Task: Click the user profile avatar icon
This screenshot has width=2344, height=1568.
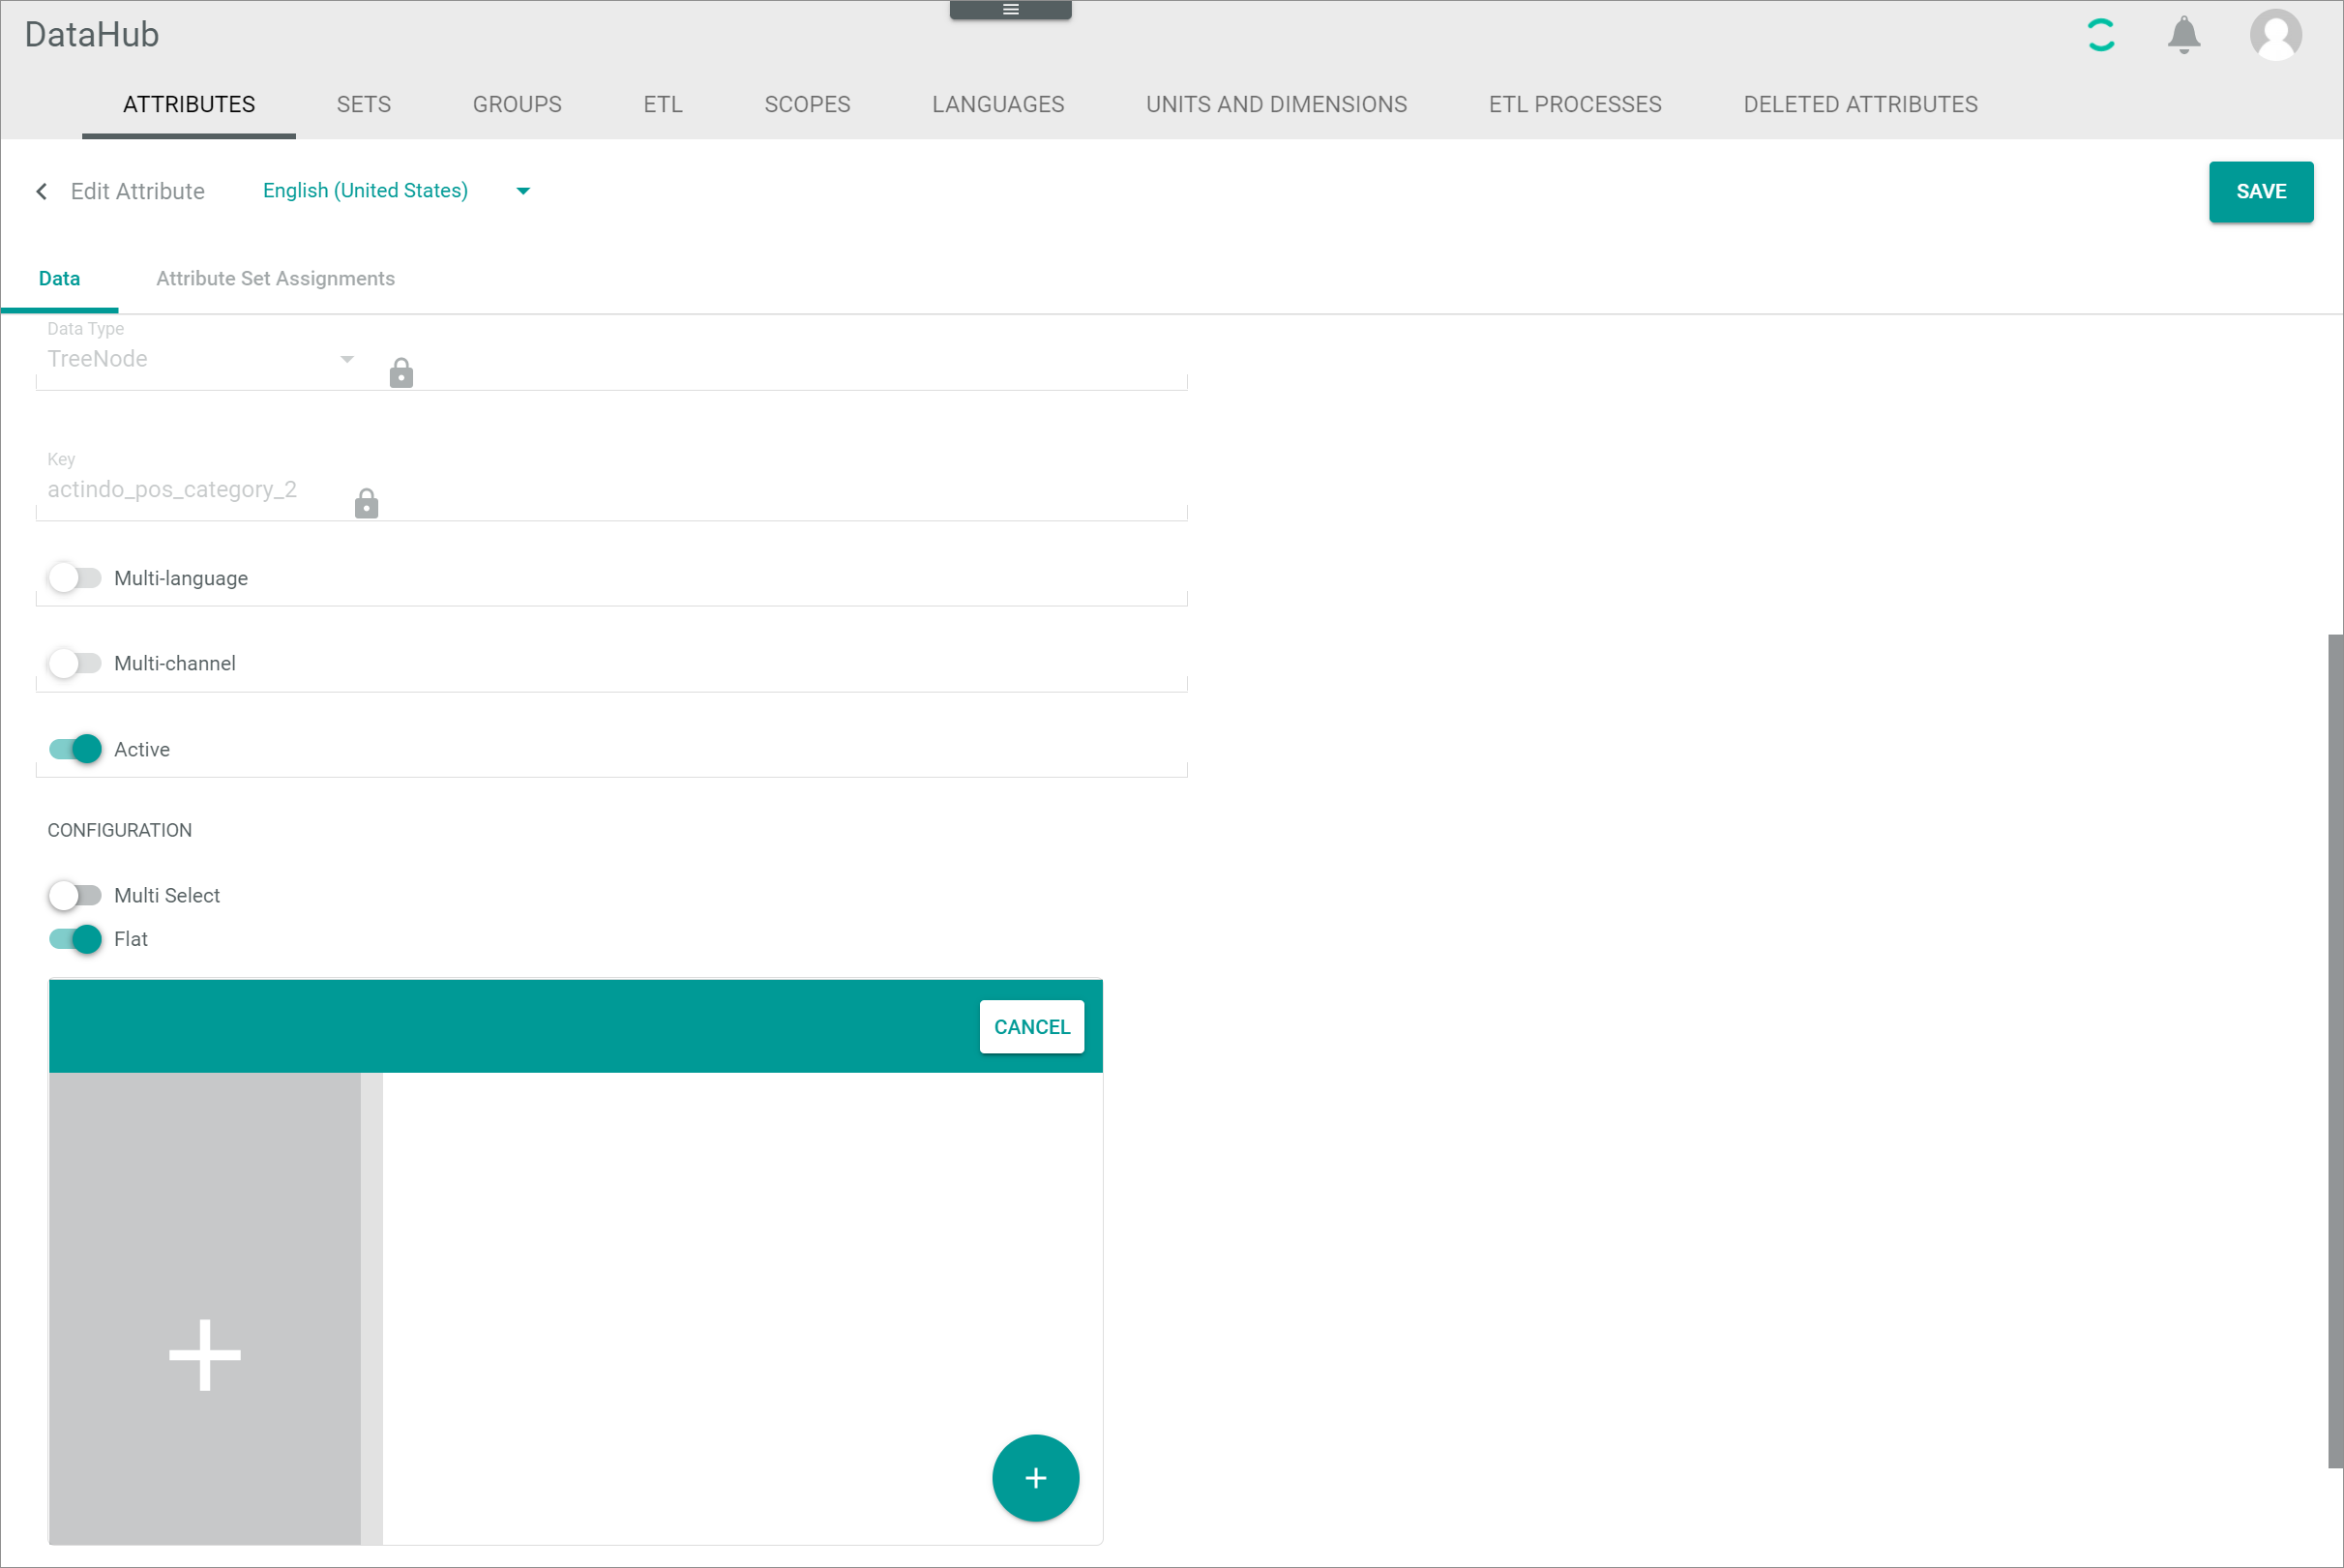Action: [2275, 35]
